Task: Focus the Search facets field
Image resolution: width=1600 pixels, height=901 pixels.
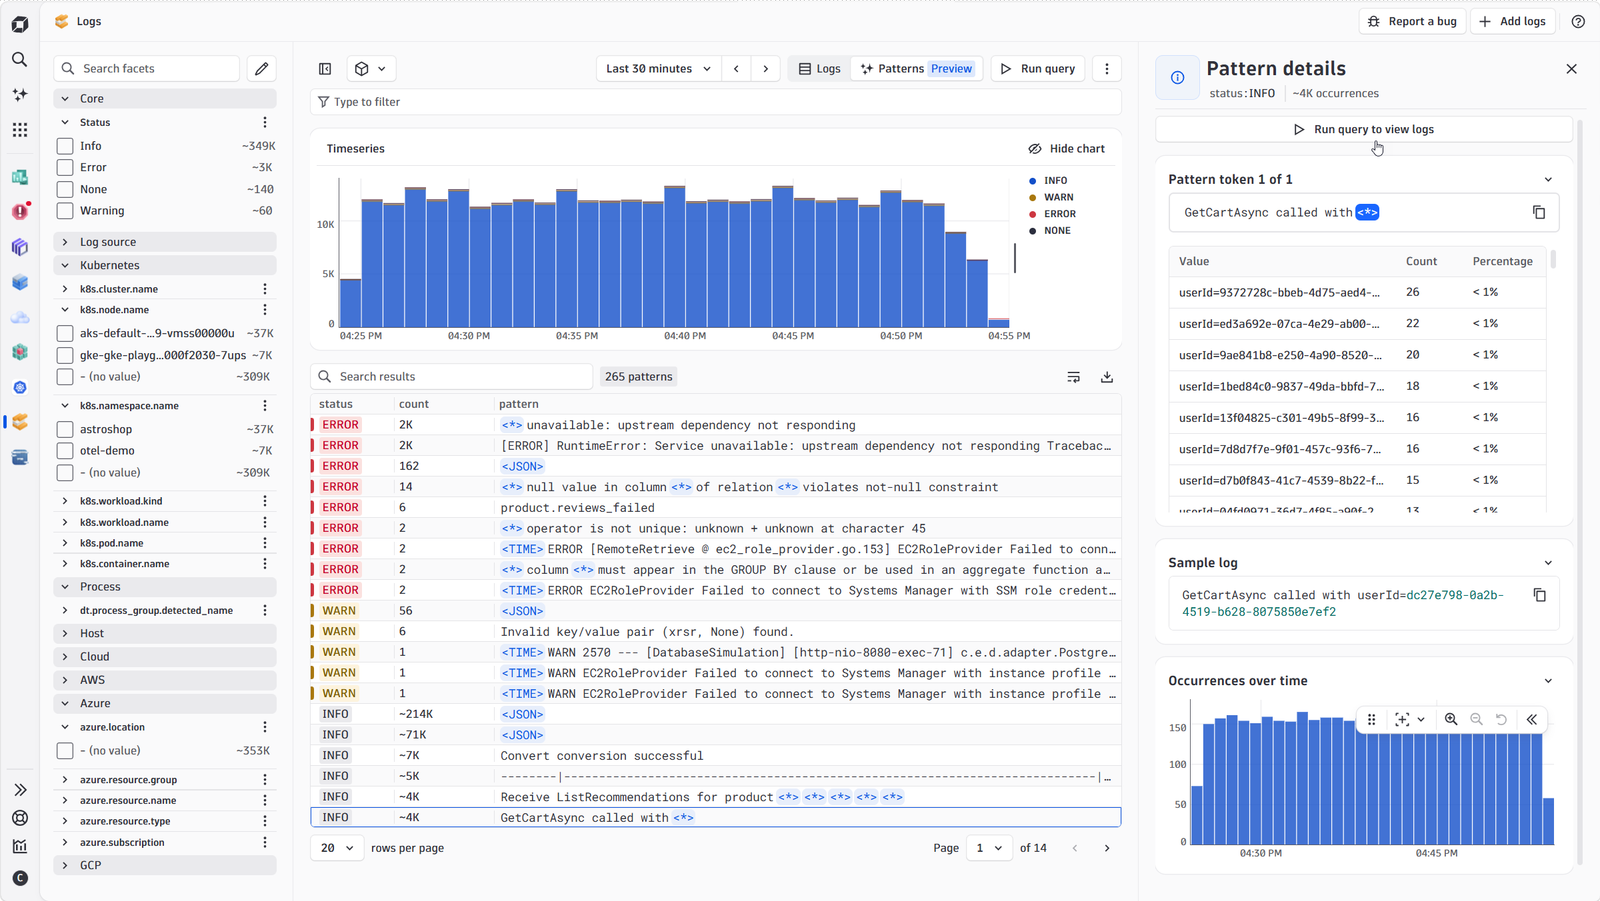Action: pyautogui.click(x=147, y=69)
